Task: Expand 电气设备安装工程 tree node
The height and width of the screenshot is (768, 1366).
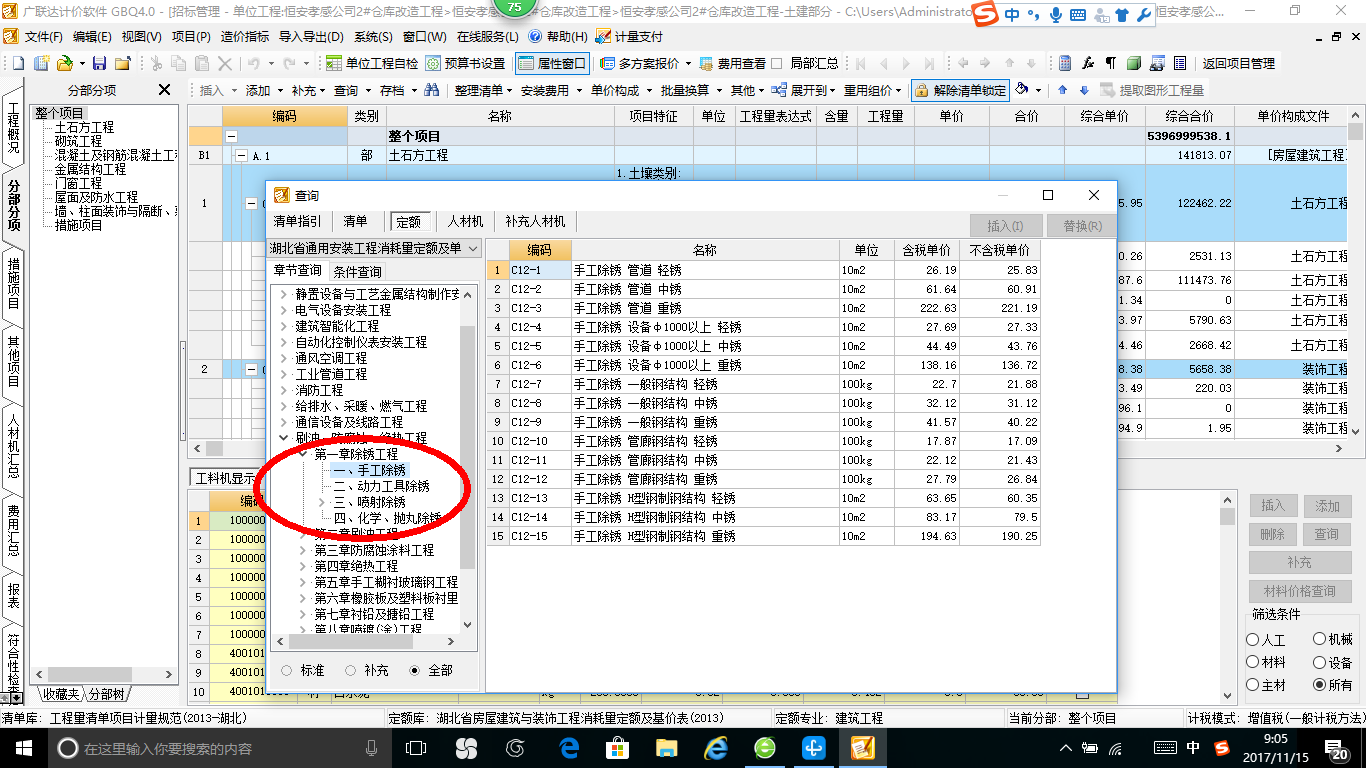Action: [x=284, y=310]
